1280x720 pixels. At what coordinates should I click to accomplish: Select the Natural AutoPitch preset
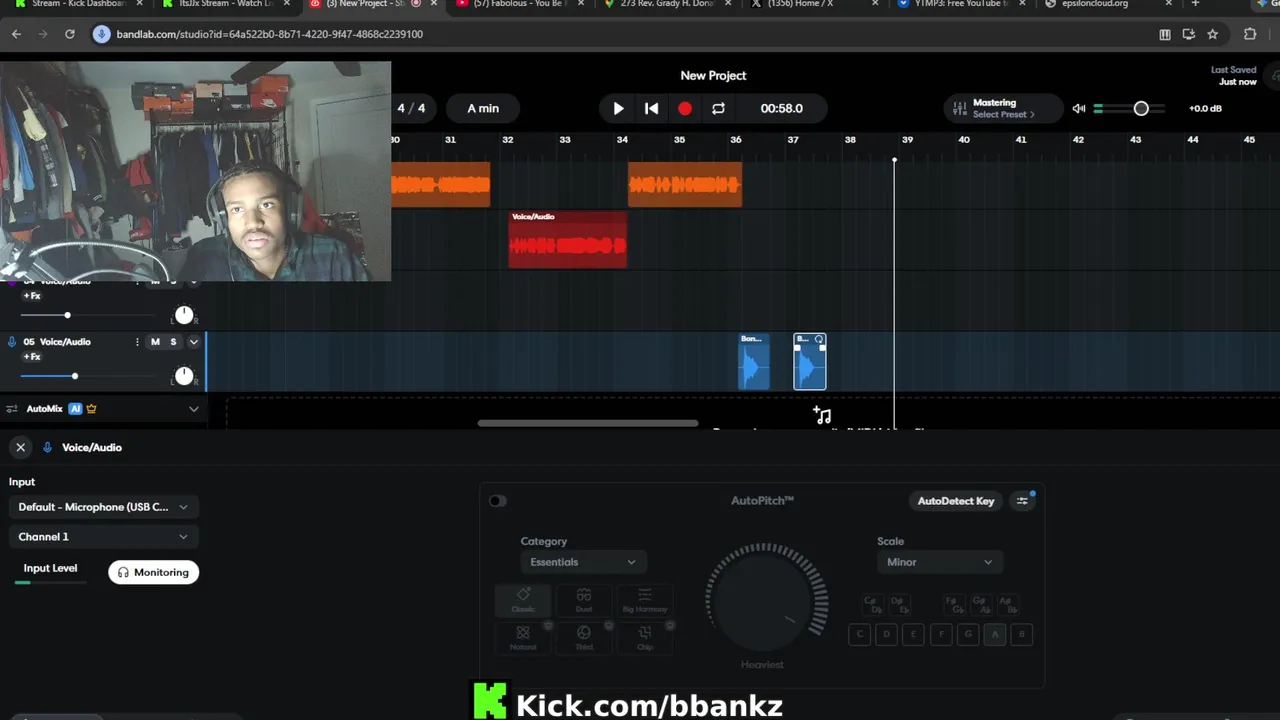[x=523, y=638]
